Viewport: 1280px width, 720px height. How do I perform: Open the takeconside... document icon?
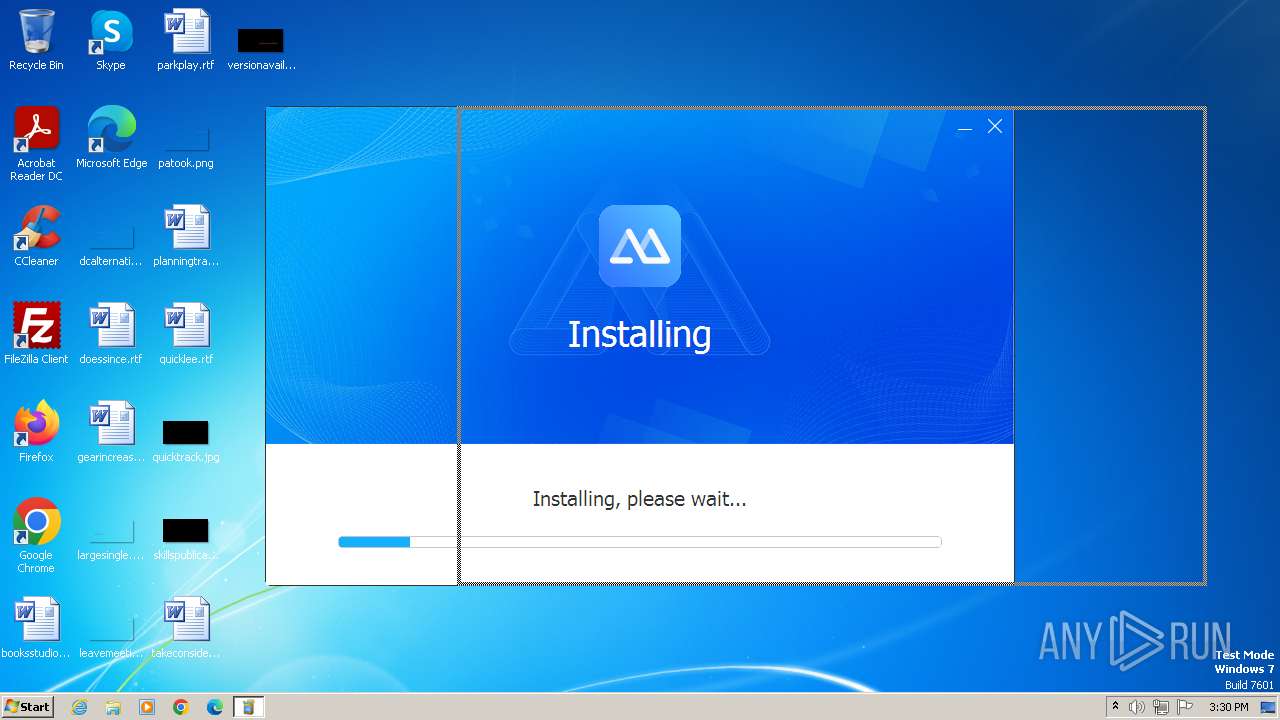tap(186, 628)
